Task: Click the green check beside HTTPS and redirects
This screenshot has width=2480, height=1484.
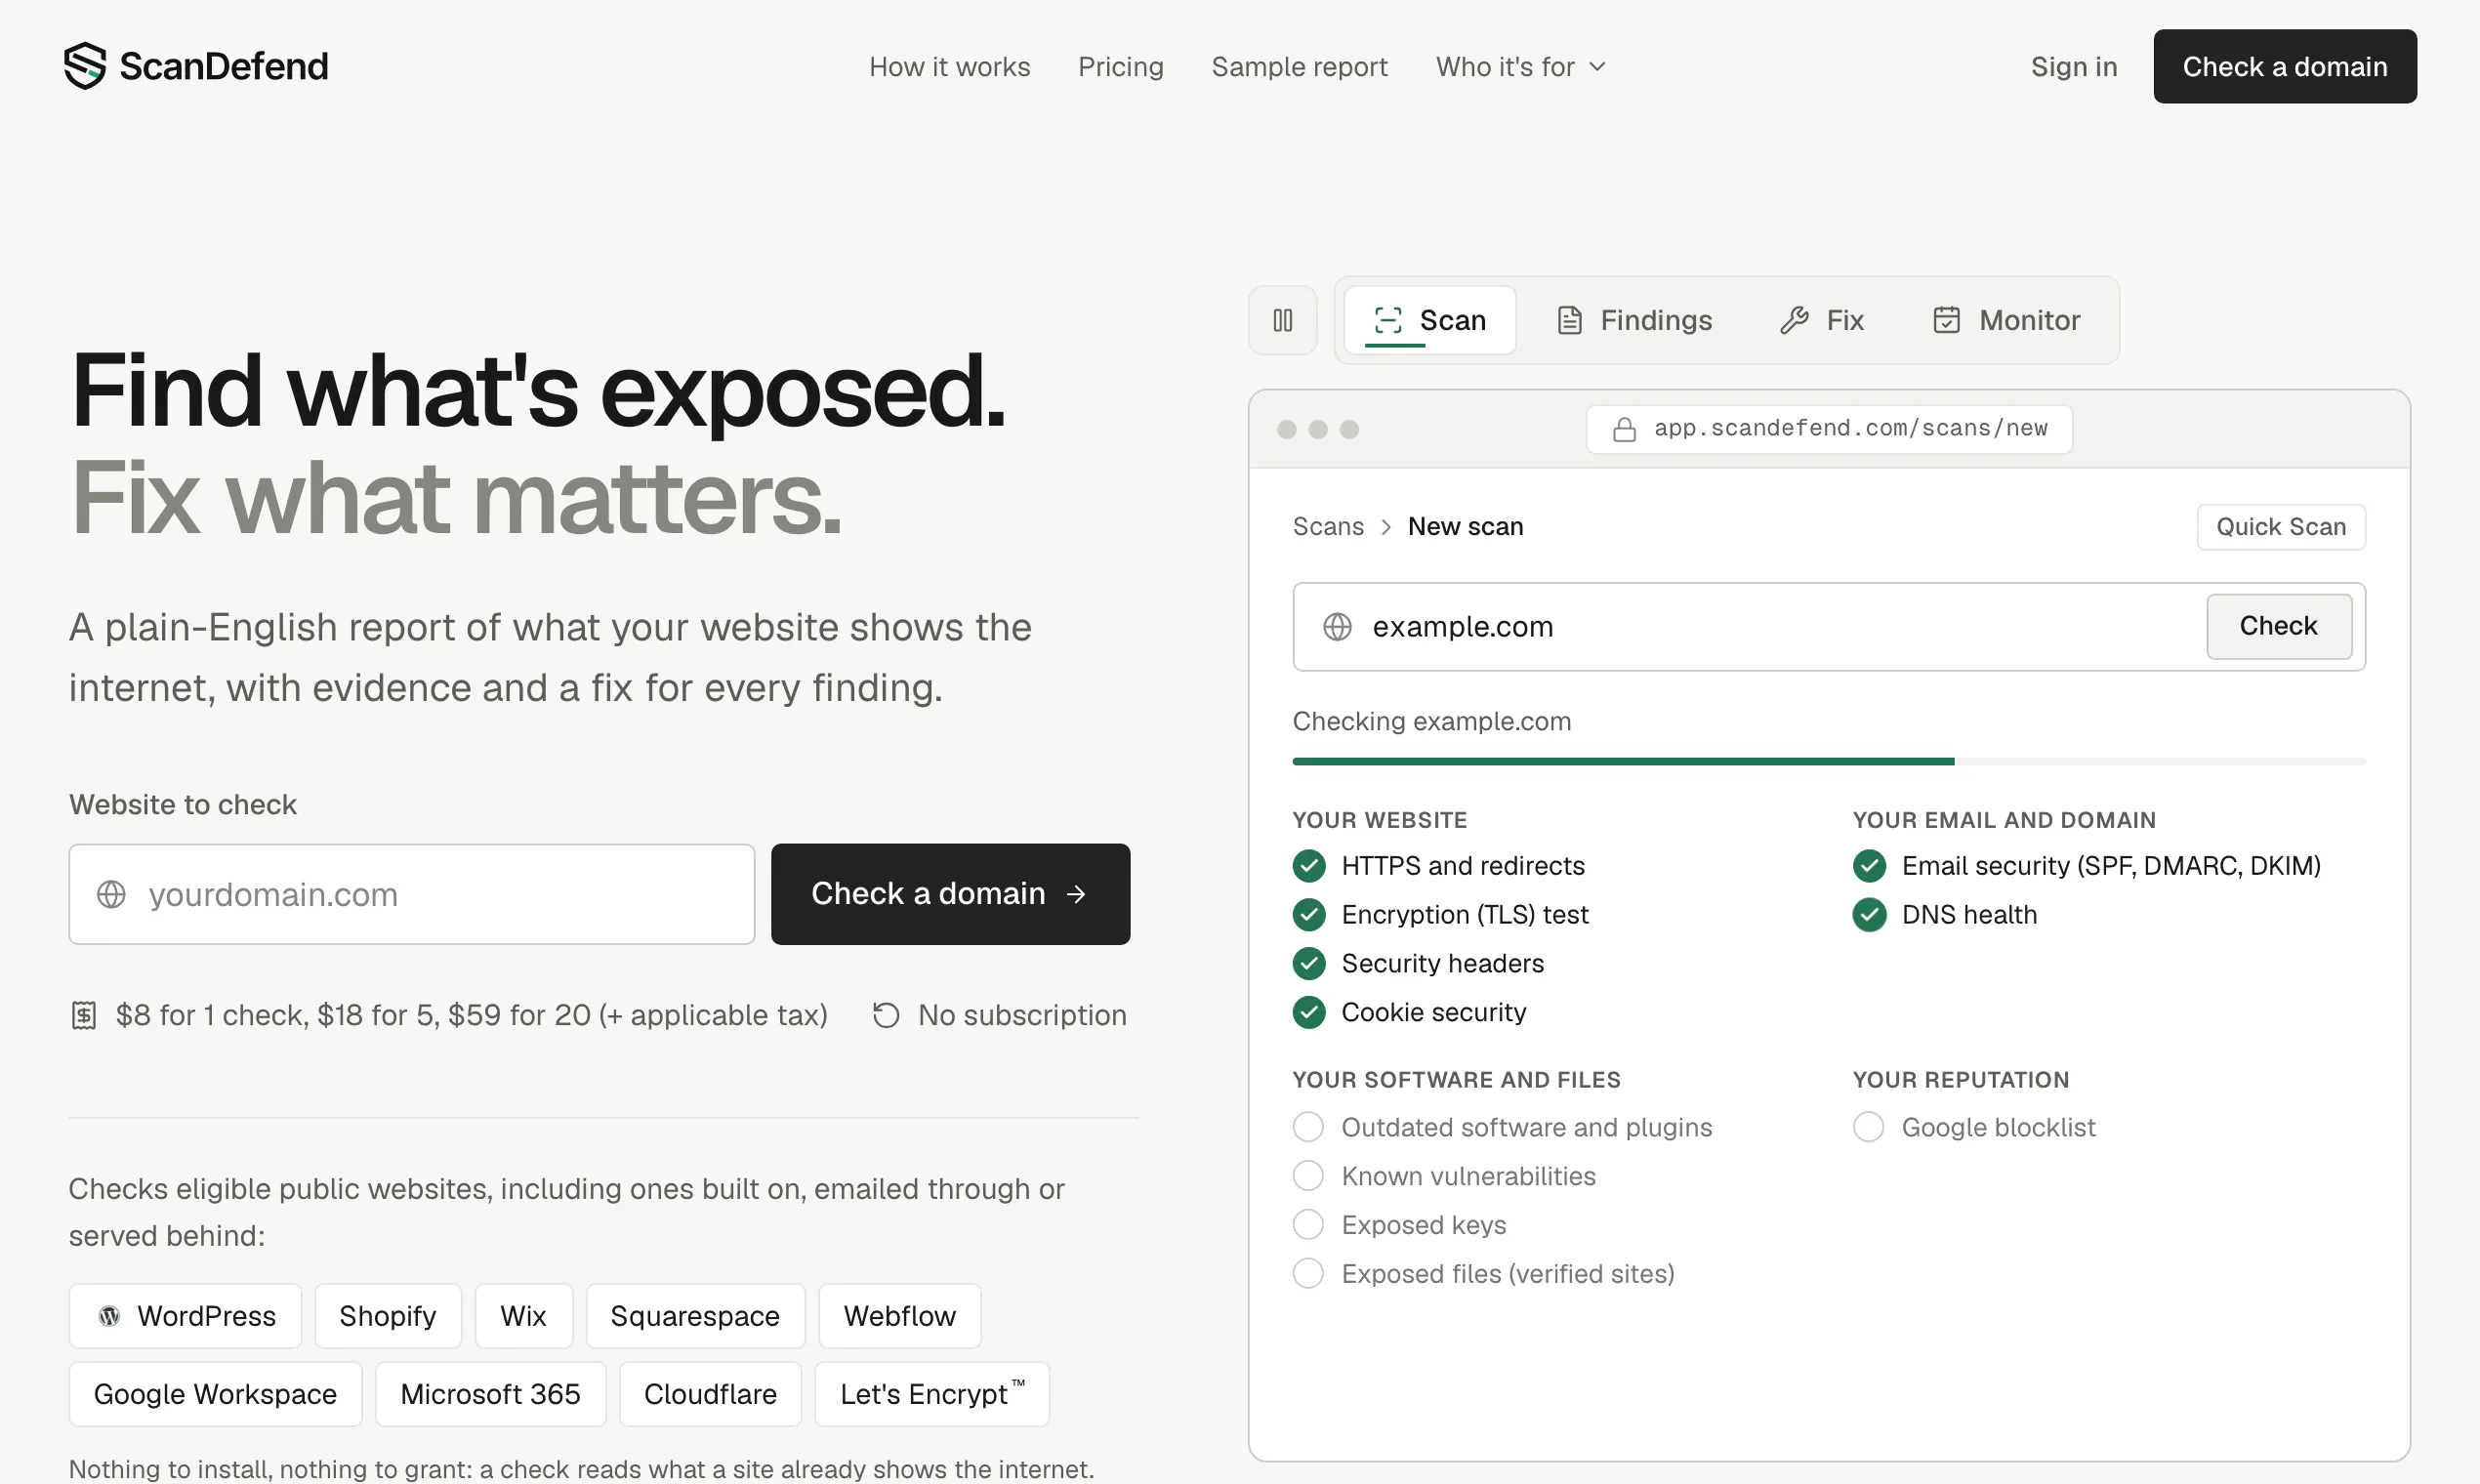Action: [x=1309, y=866]
